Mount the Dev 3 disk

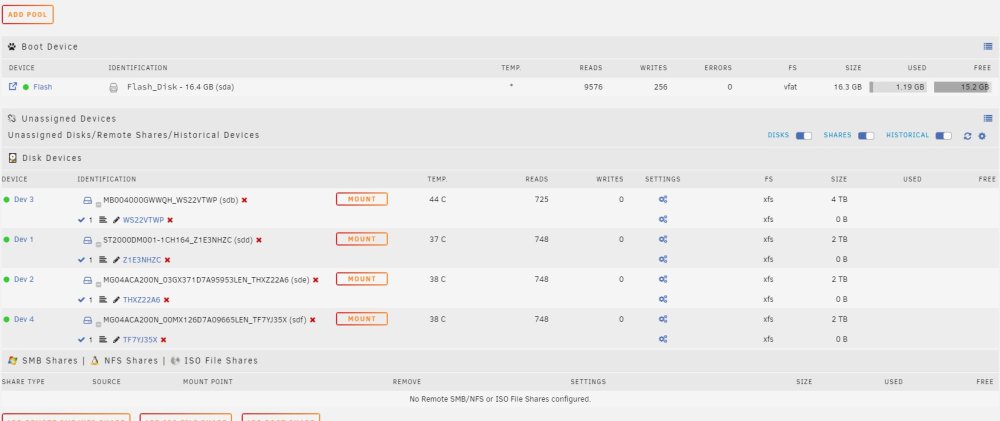pyautogui.click(x=362, y=200)
